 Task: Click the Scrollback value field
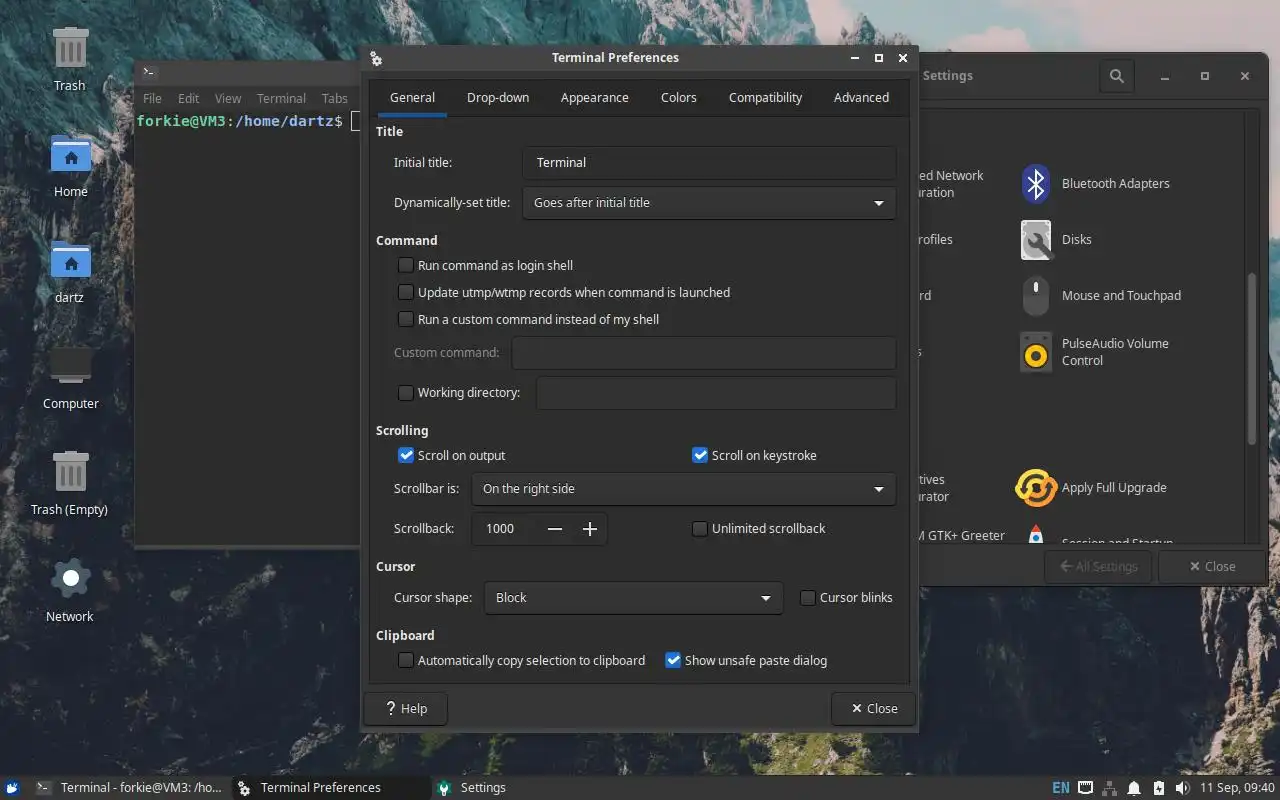[505, 529]
